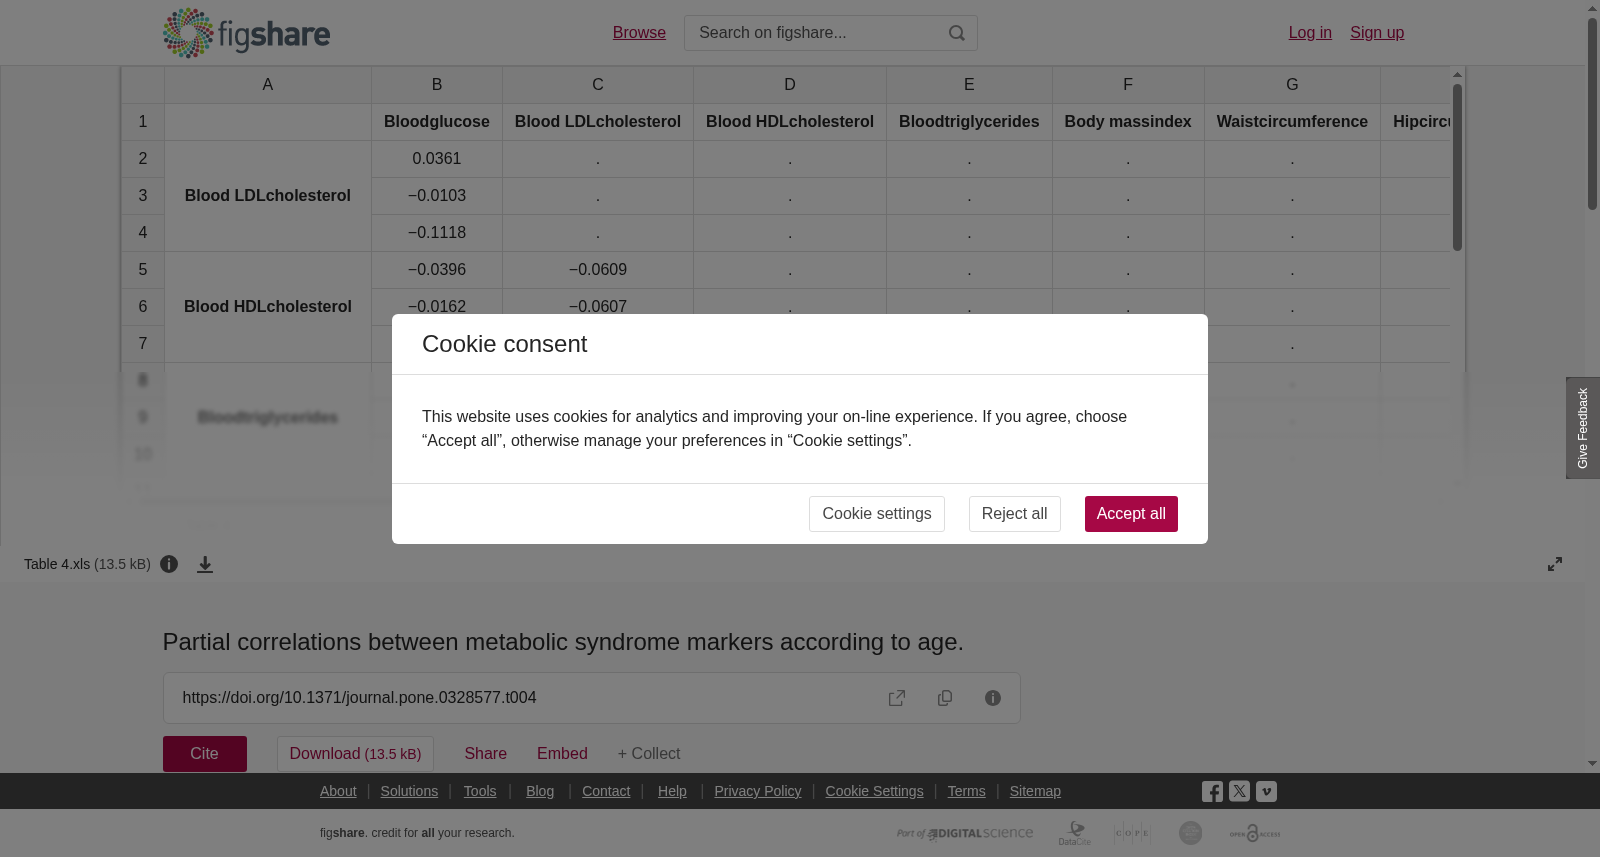This screenshot has height=857, width=1600.
Task: Open the Help footer link
Action: coord(672,791)
